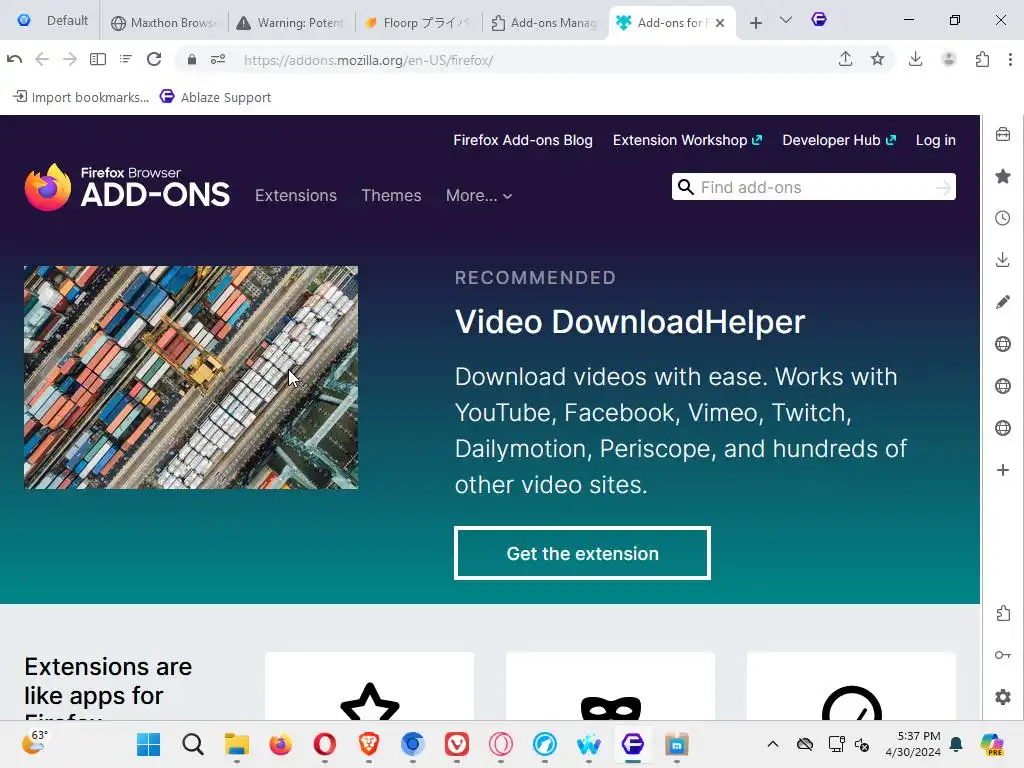Open File Explorer from taskbar

click(236, 744)
